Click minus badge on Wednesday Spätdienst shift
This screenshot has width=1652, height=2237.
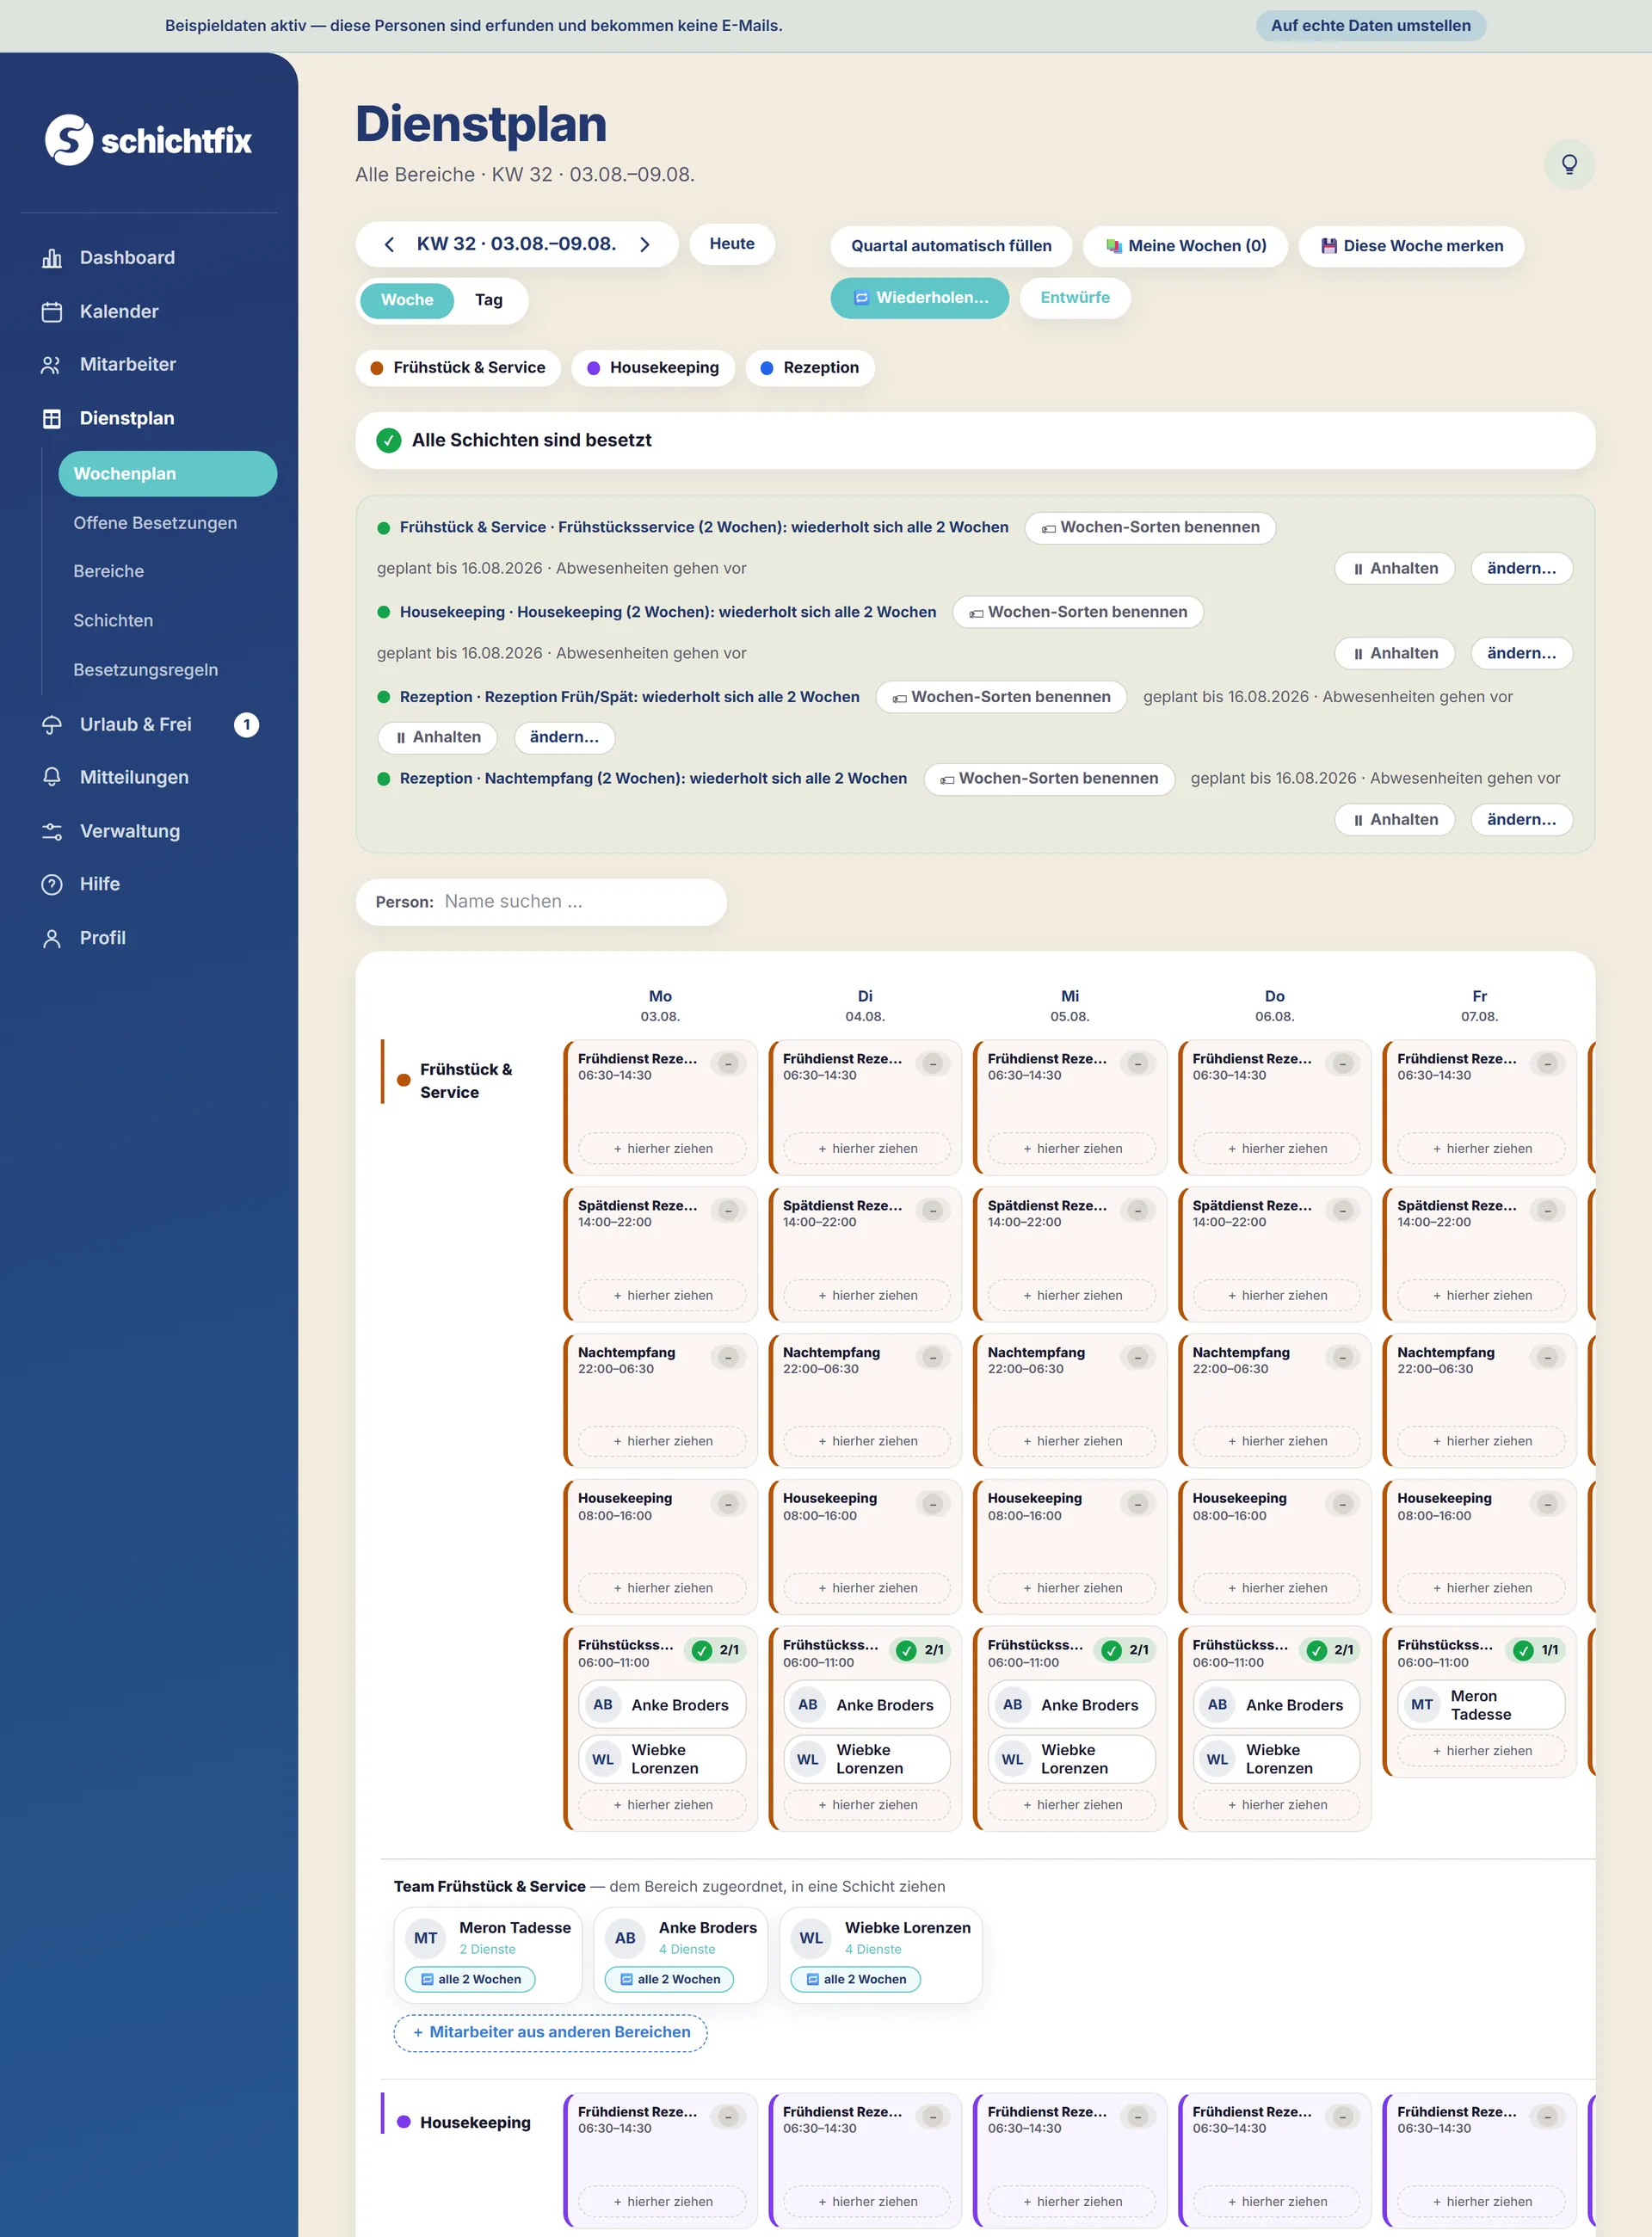pyautogui.click(x=1138, y=1211)
